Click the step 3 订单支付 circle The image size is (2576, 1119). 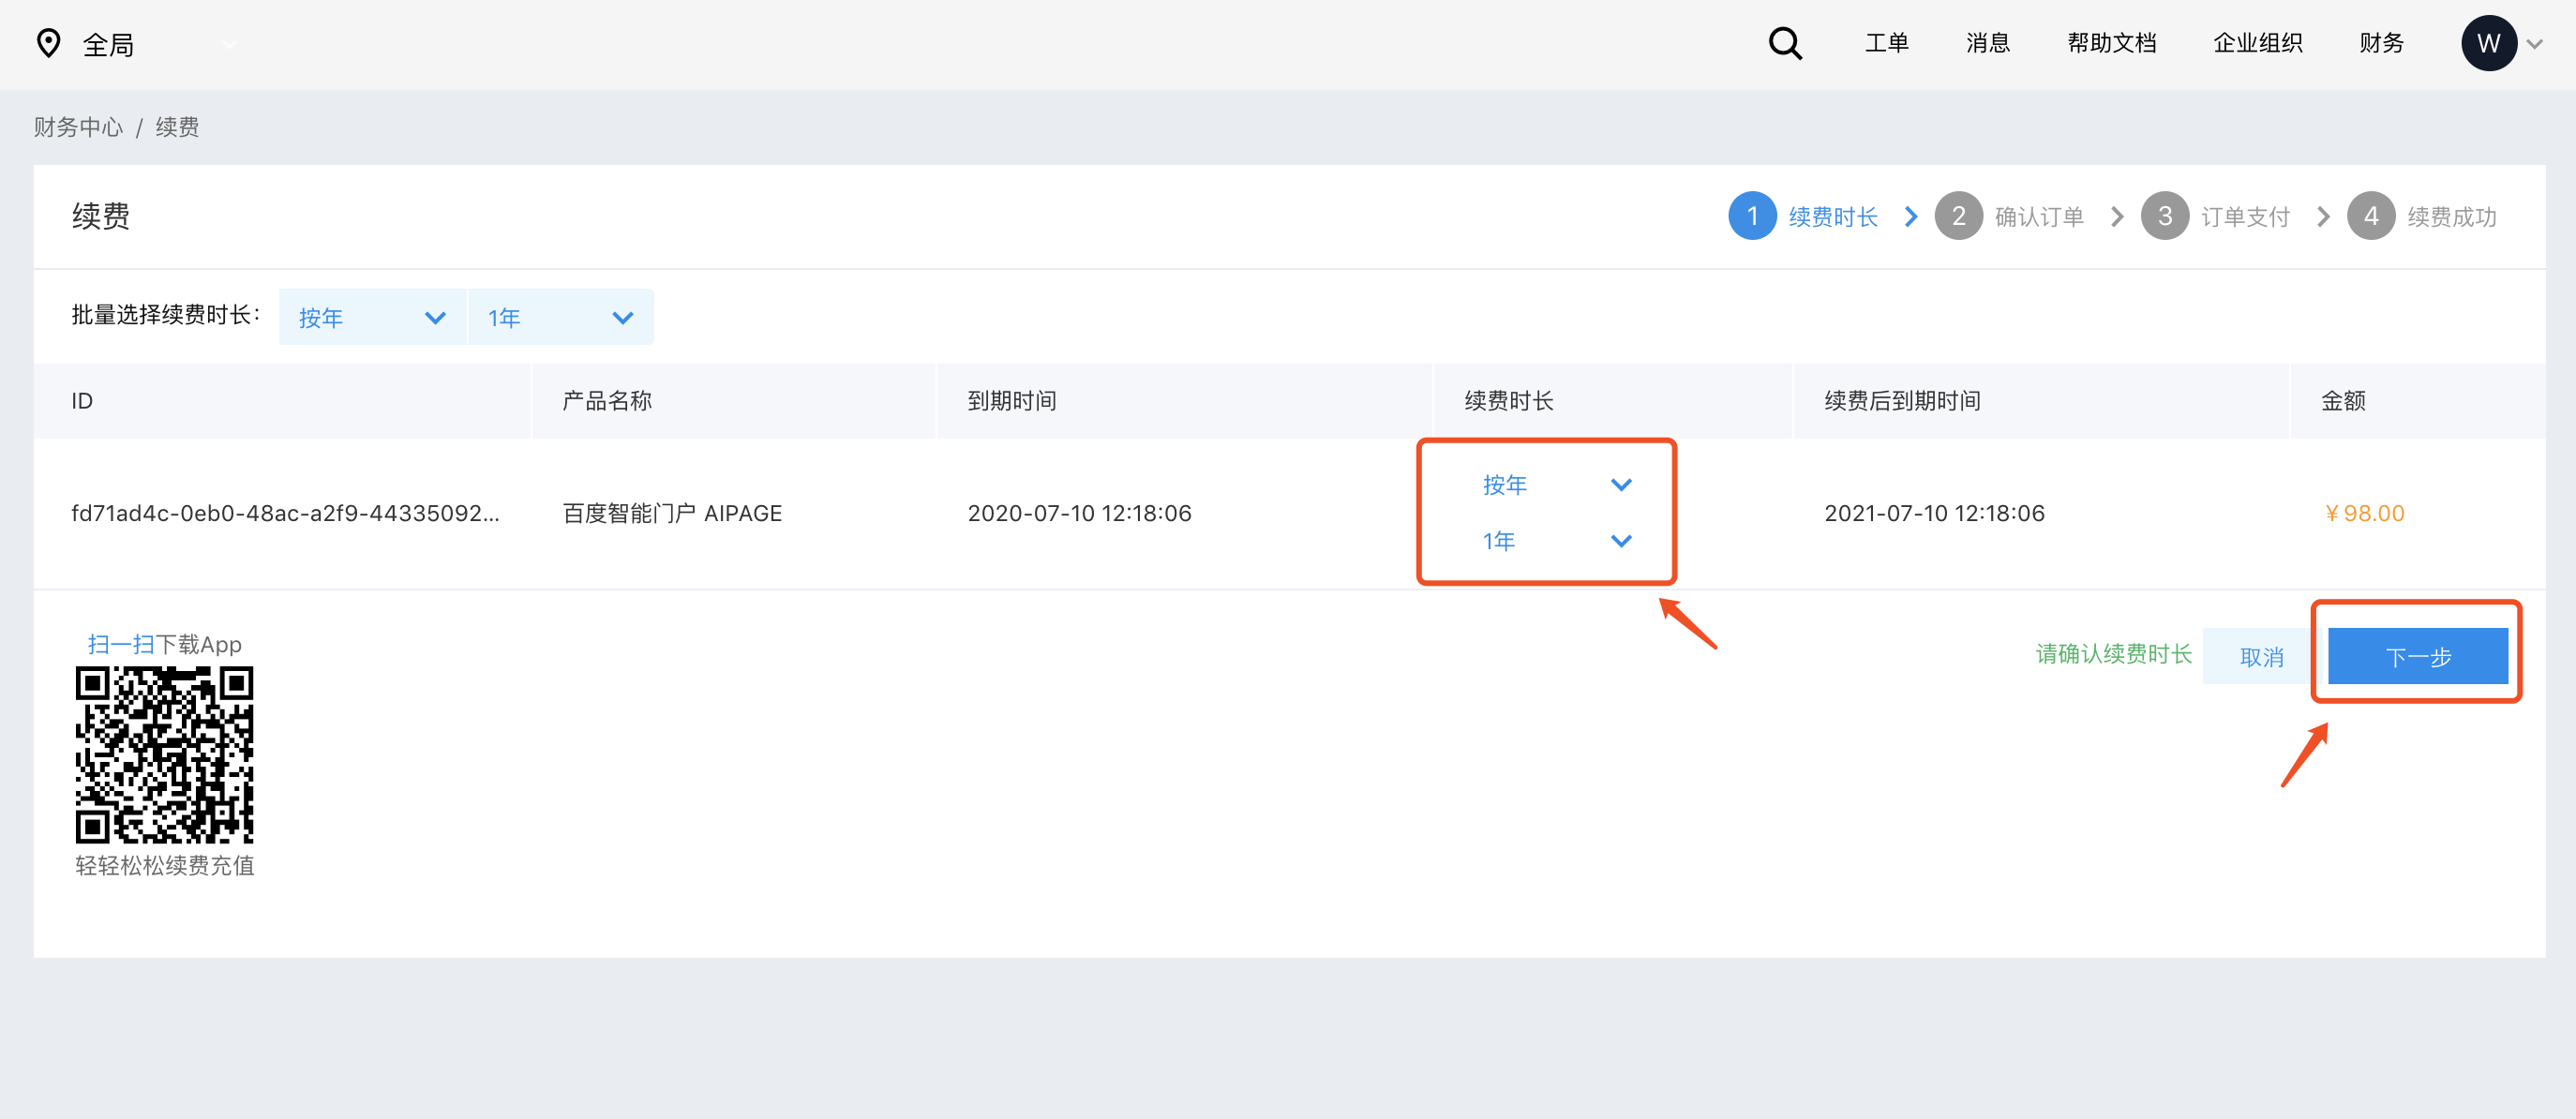point(2164,216)
